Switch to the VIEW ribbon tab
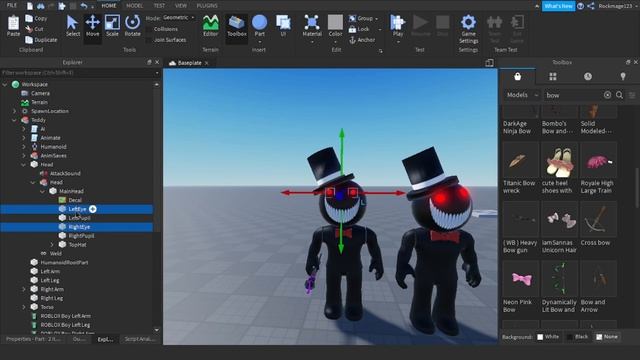The image size is (640, 360). (x=180, y=6)
